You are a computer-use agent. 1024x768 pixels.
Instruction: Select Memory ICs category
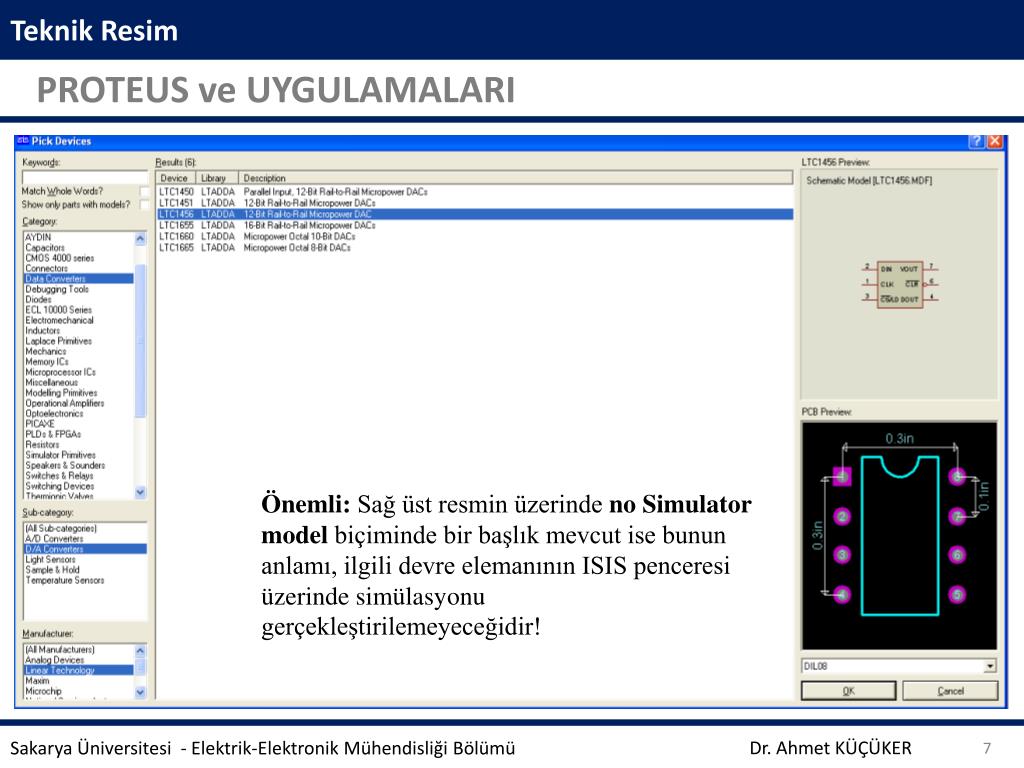[78, 362]
